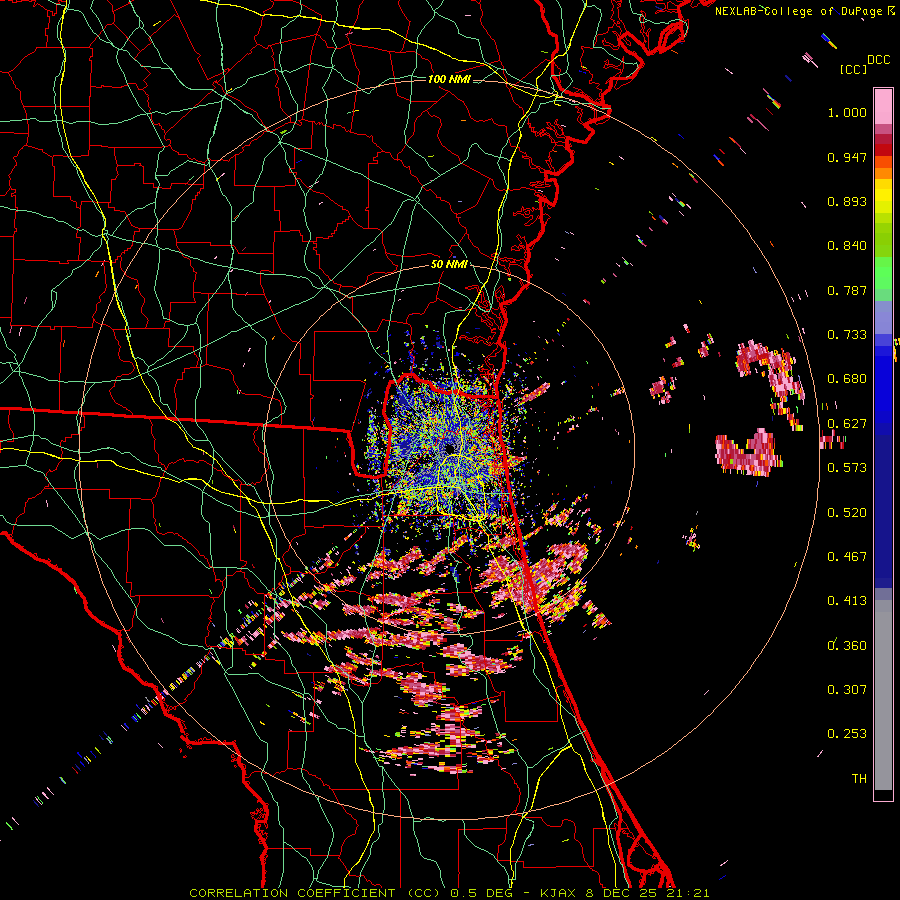Click the [CC] unit label
Image resolution: width=900 pixels, height=900 pixels.
(x=854, y=69)
